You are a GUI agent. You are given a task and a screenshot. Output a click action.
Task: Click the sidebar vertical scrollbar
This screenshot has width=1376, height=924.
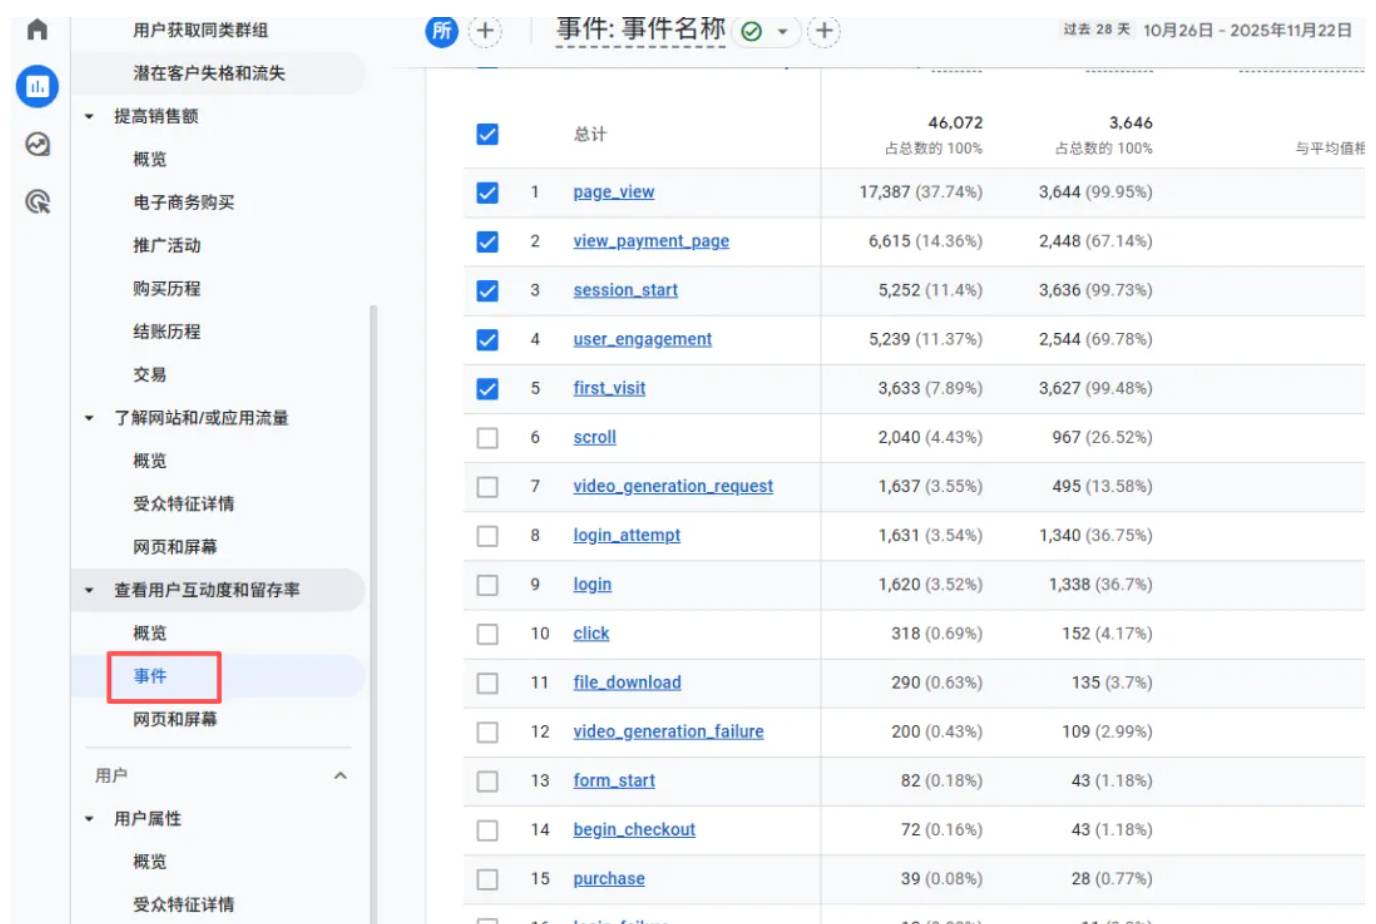pos(374,614)
